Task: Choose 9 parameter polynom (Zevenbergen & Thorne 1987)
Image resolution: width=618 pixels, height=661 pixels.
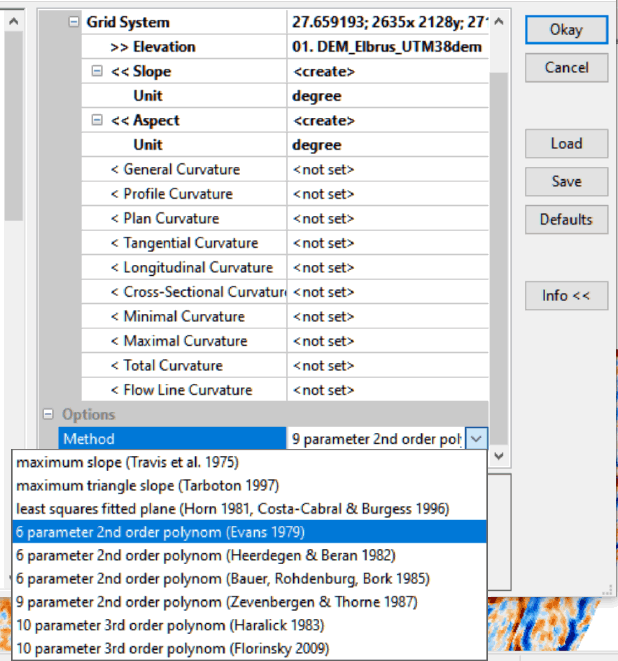Action: click(x=217, y=602)
